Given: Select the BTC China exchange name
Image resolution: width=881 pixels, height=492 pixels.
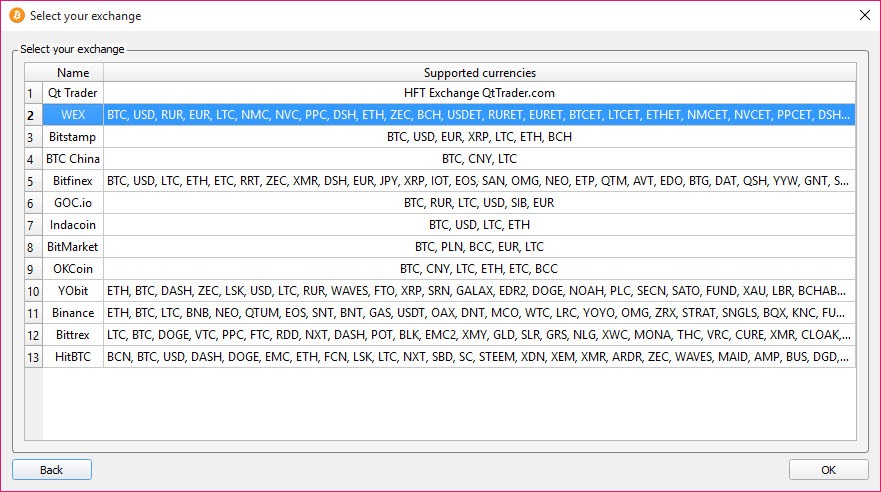Looking at the screenshot, I should pyautogui.click(x=73, y=158).
